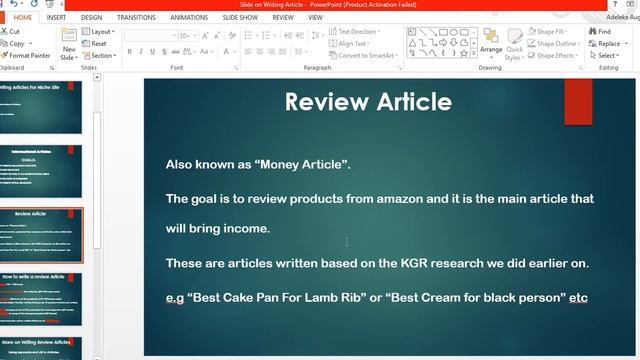Toggle numbered list formatting
The image size is (640, 360).
click(x=266, y=36)
